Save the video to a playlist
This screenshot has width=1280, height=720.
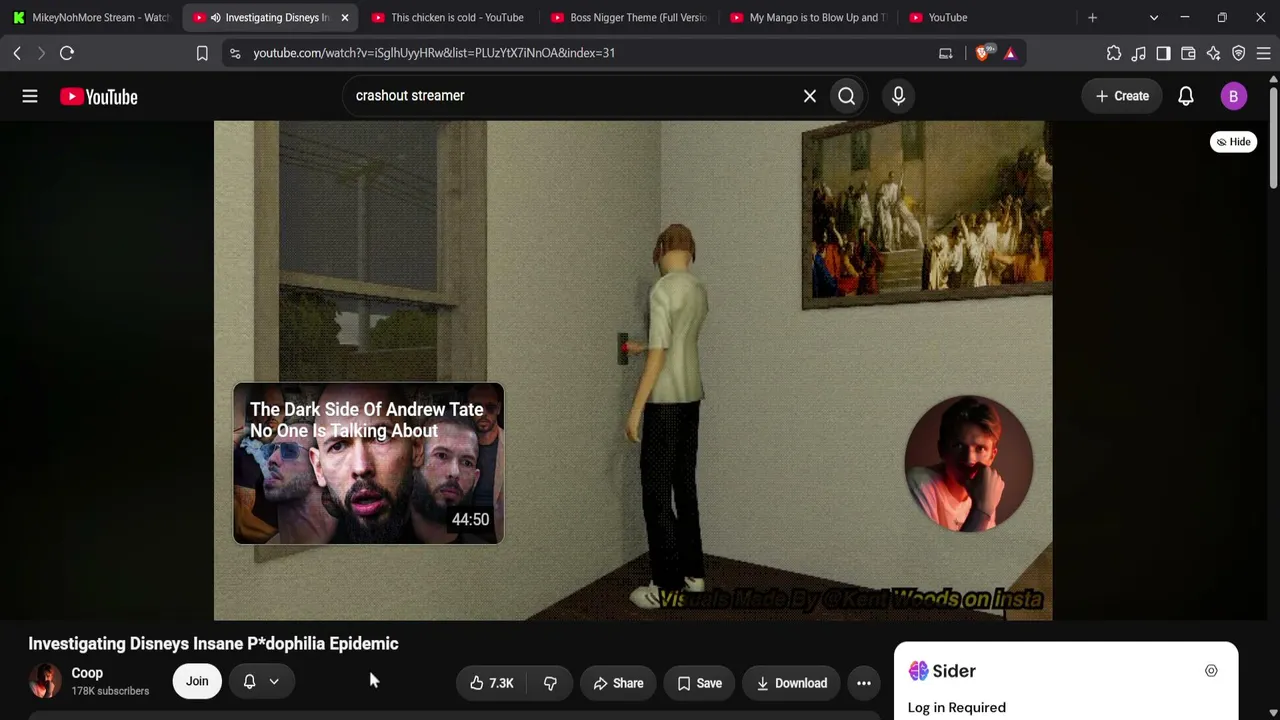point(699,683)
